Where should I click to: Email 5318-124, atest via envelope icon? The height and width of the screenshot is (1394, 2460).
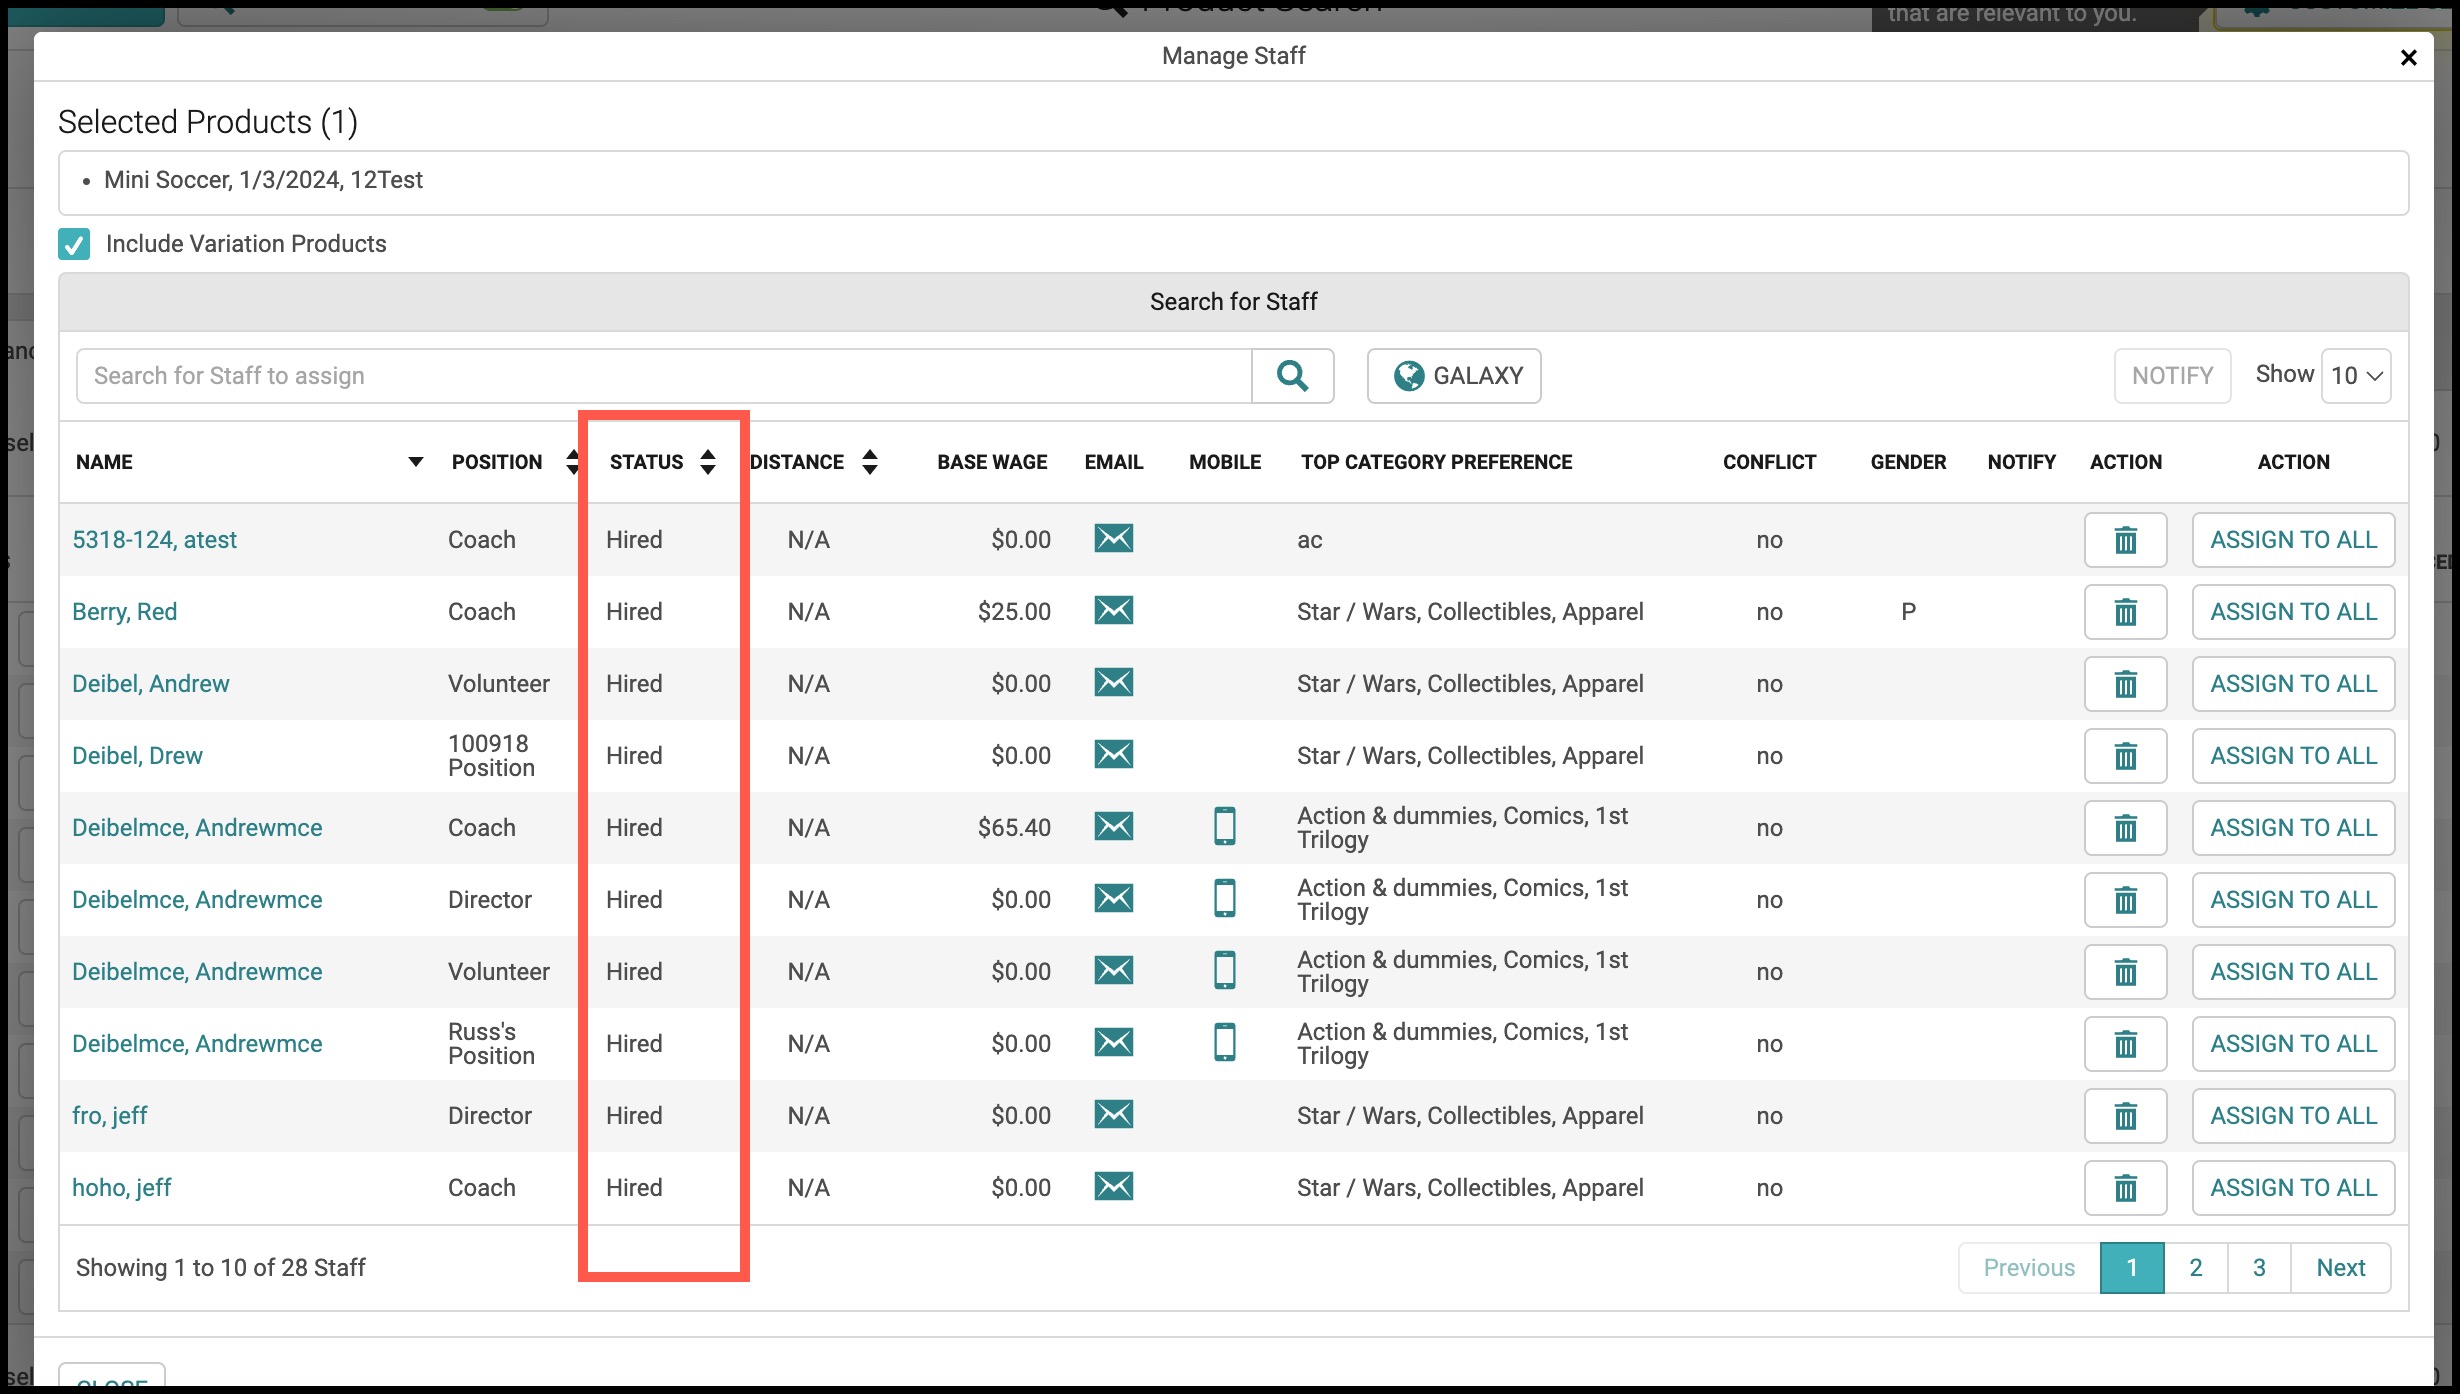point(1113,538)
